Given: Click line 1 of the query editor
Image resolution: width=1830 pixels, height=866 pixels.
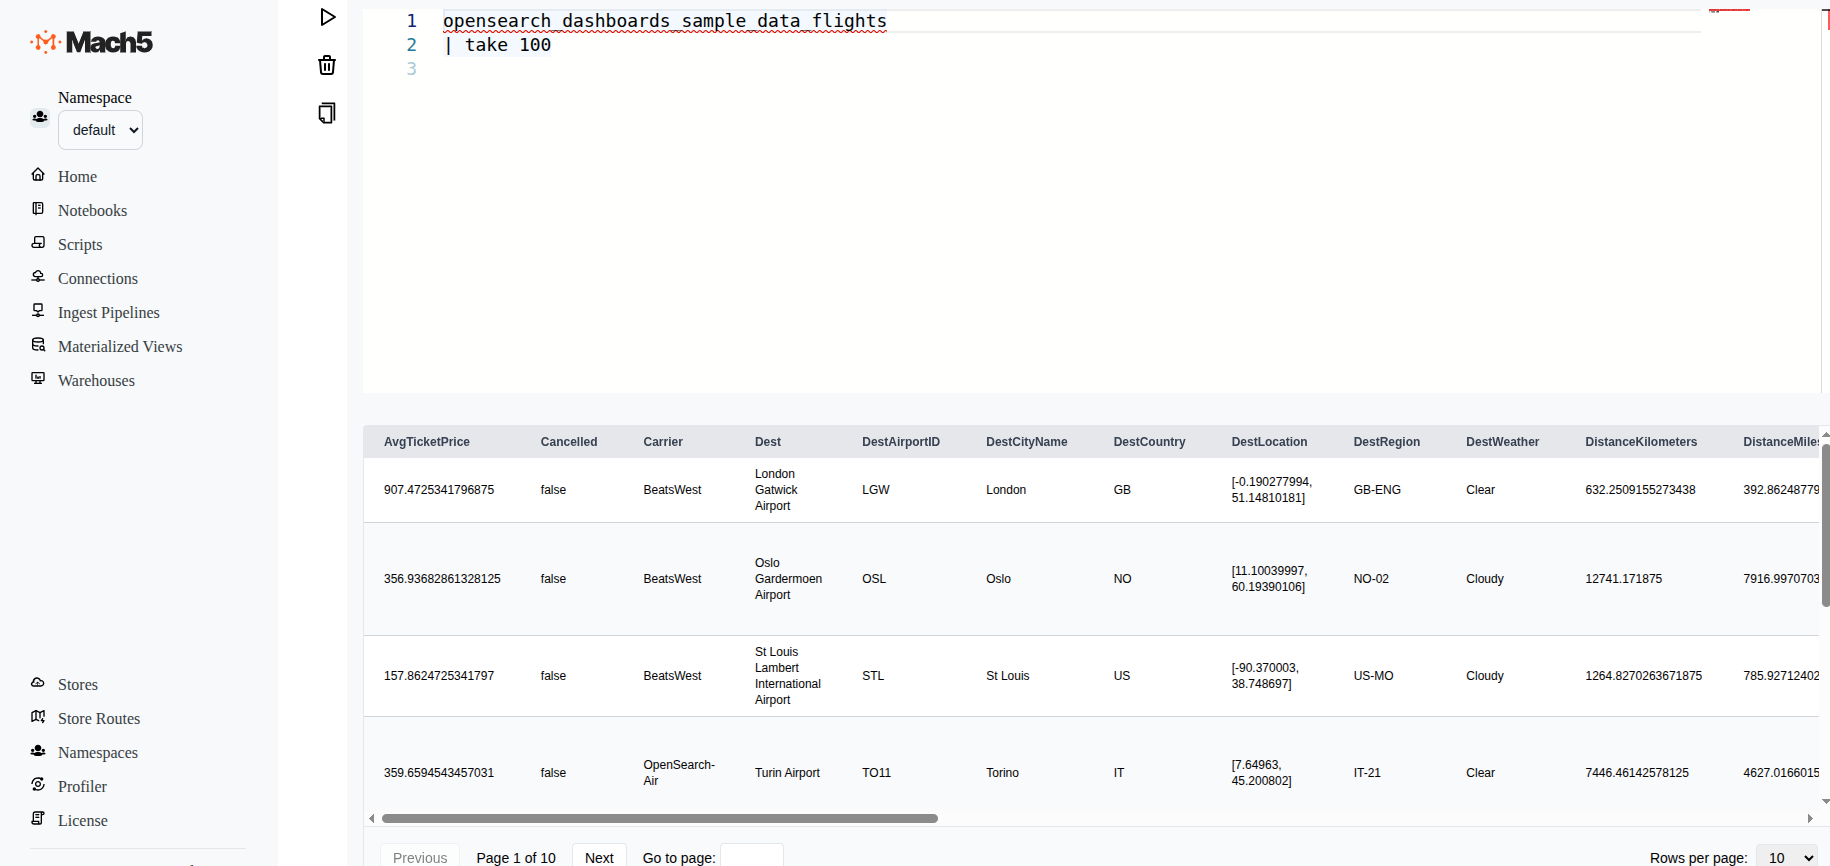Looking at the screenshot, I should coord(665,21).
